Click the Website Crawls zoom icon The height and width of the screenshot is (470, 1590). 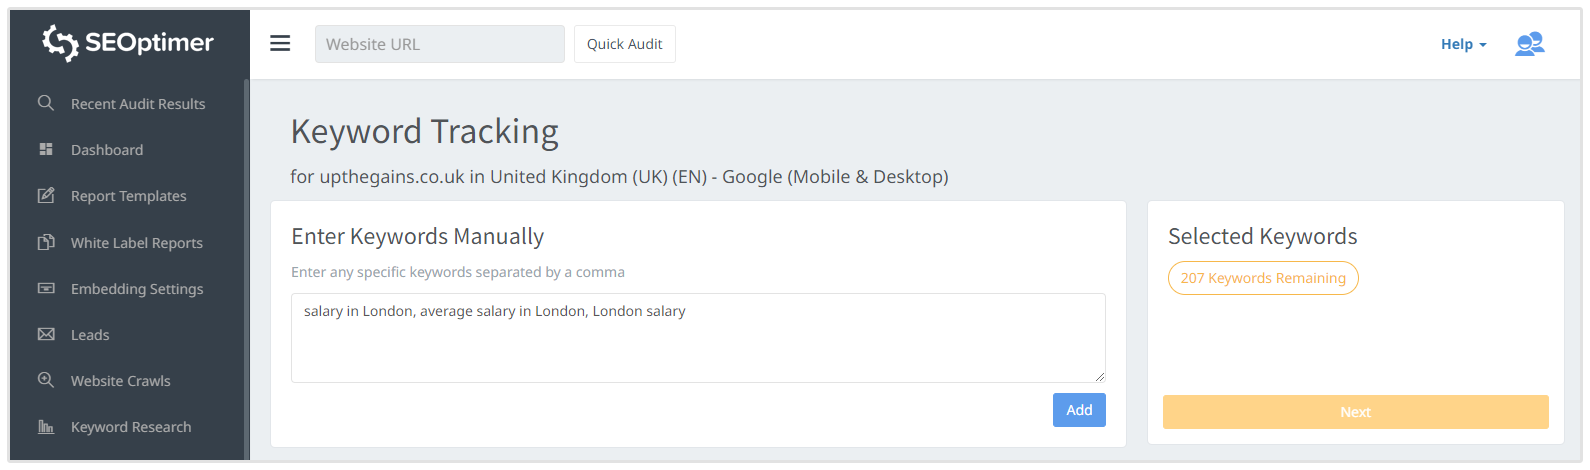[46, 380]
